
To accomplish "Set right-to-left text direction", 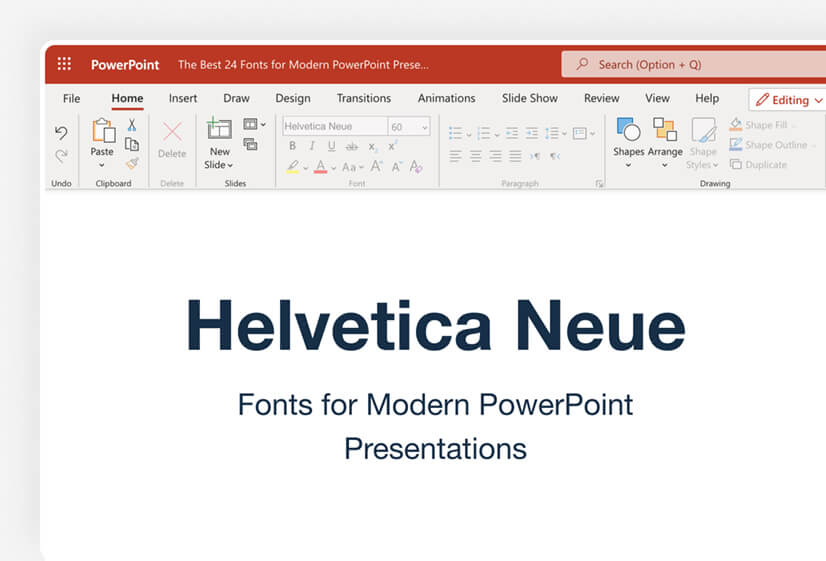I will (555, 156).
